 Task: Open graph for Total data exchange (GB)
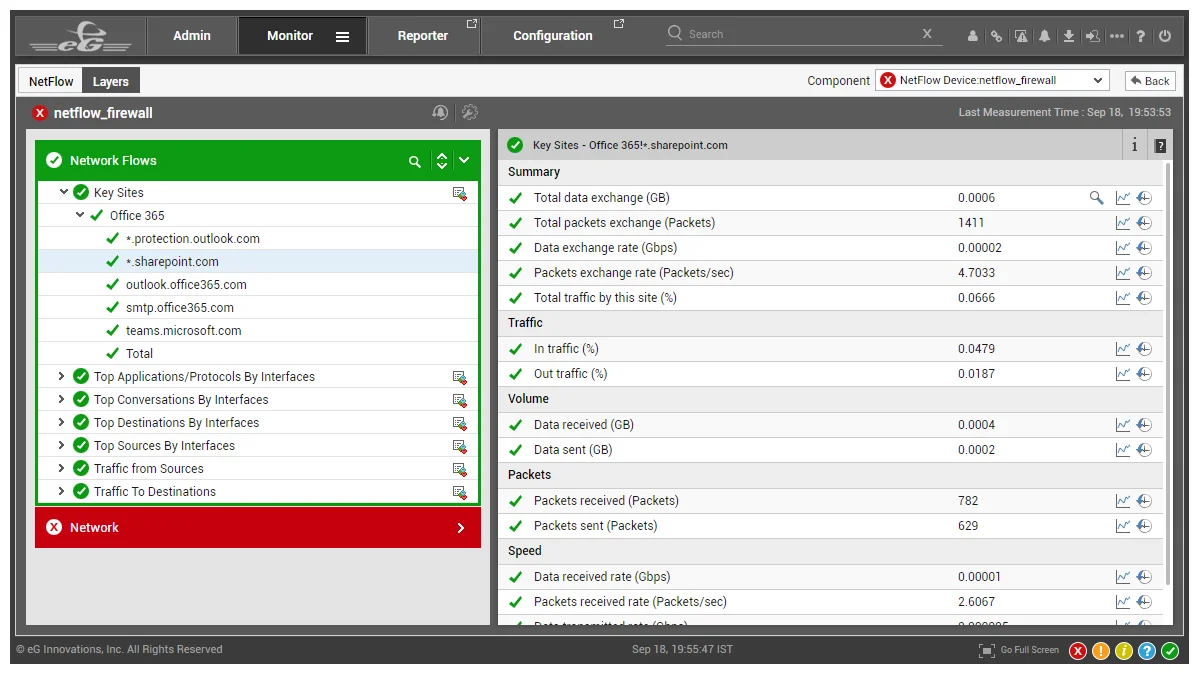[1123, 198]
